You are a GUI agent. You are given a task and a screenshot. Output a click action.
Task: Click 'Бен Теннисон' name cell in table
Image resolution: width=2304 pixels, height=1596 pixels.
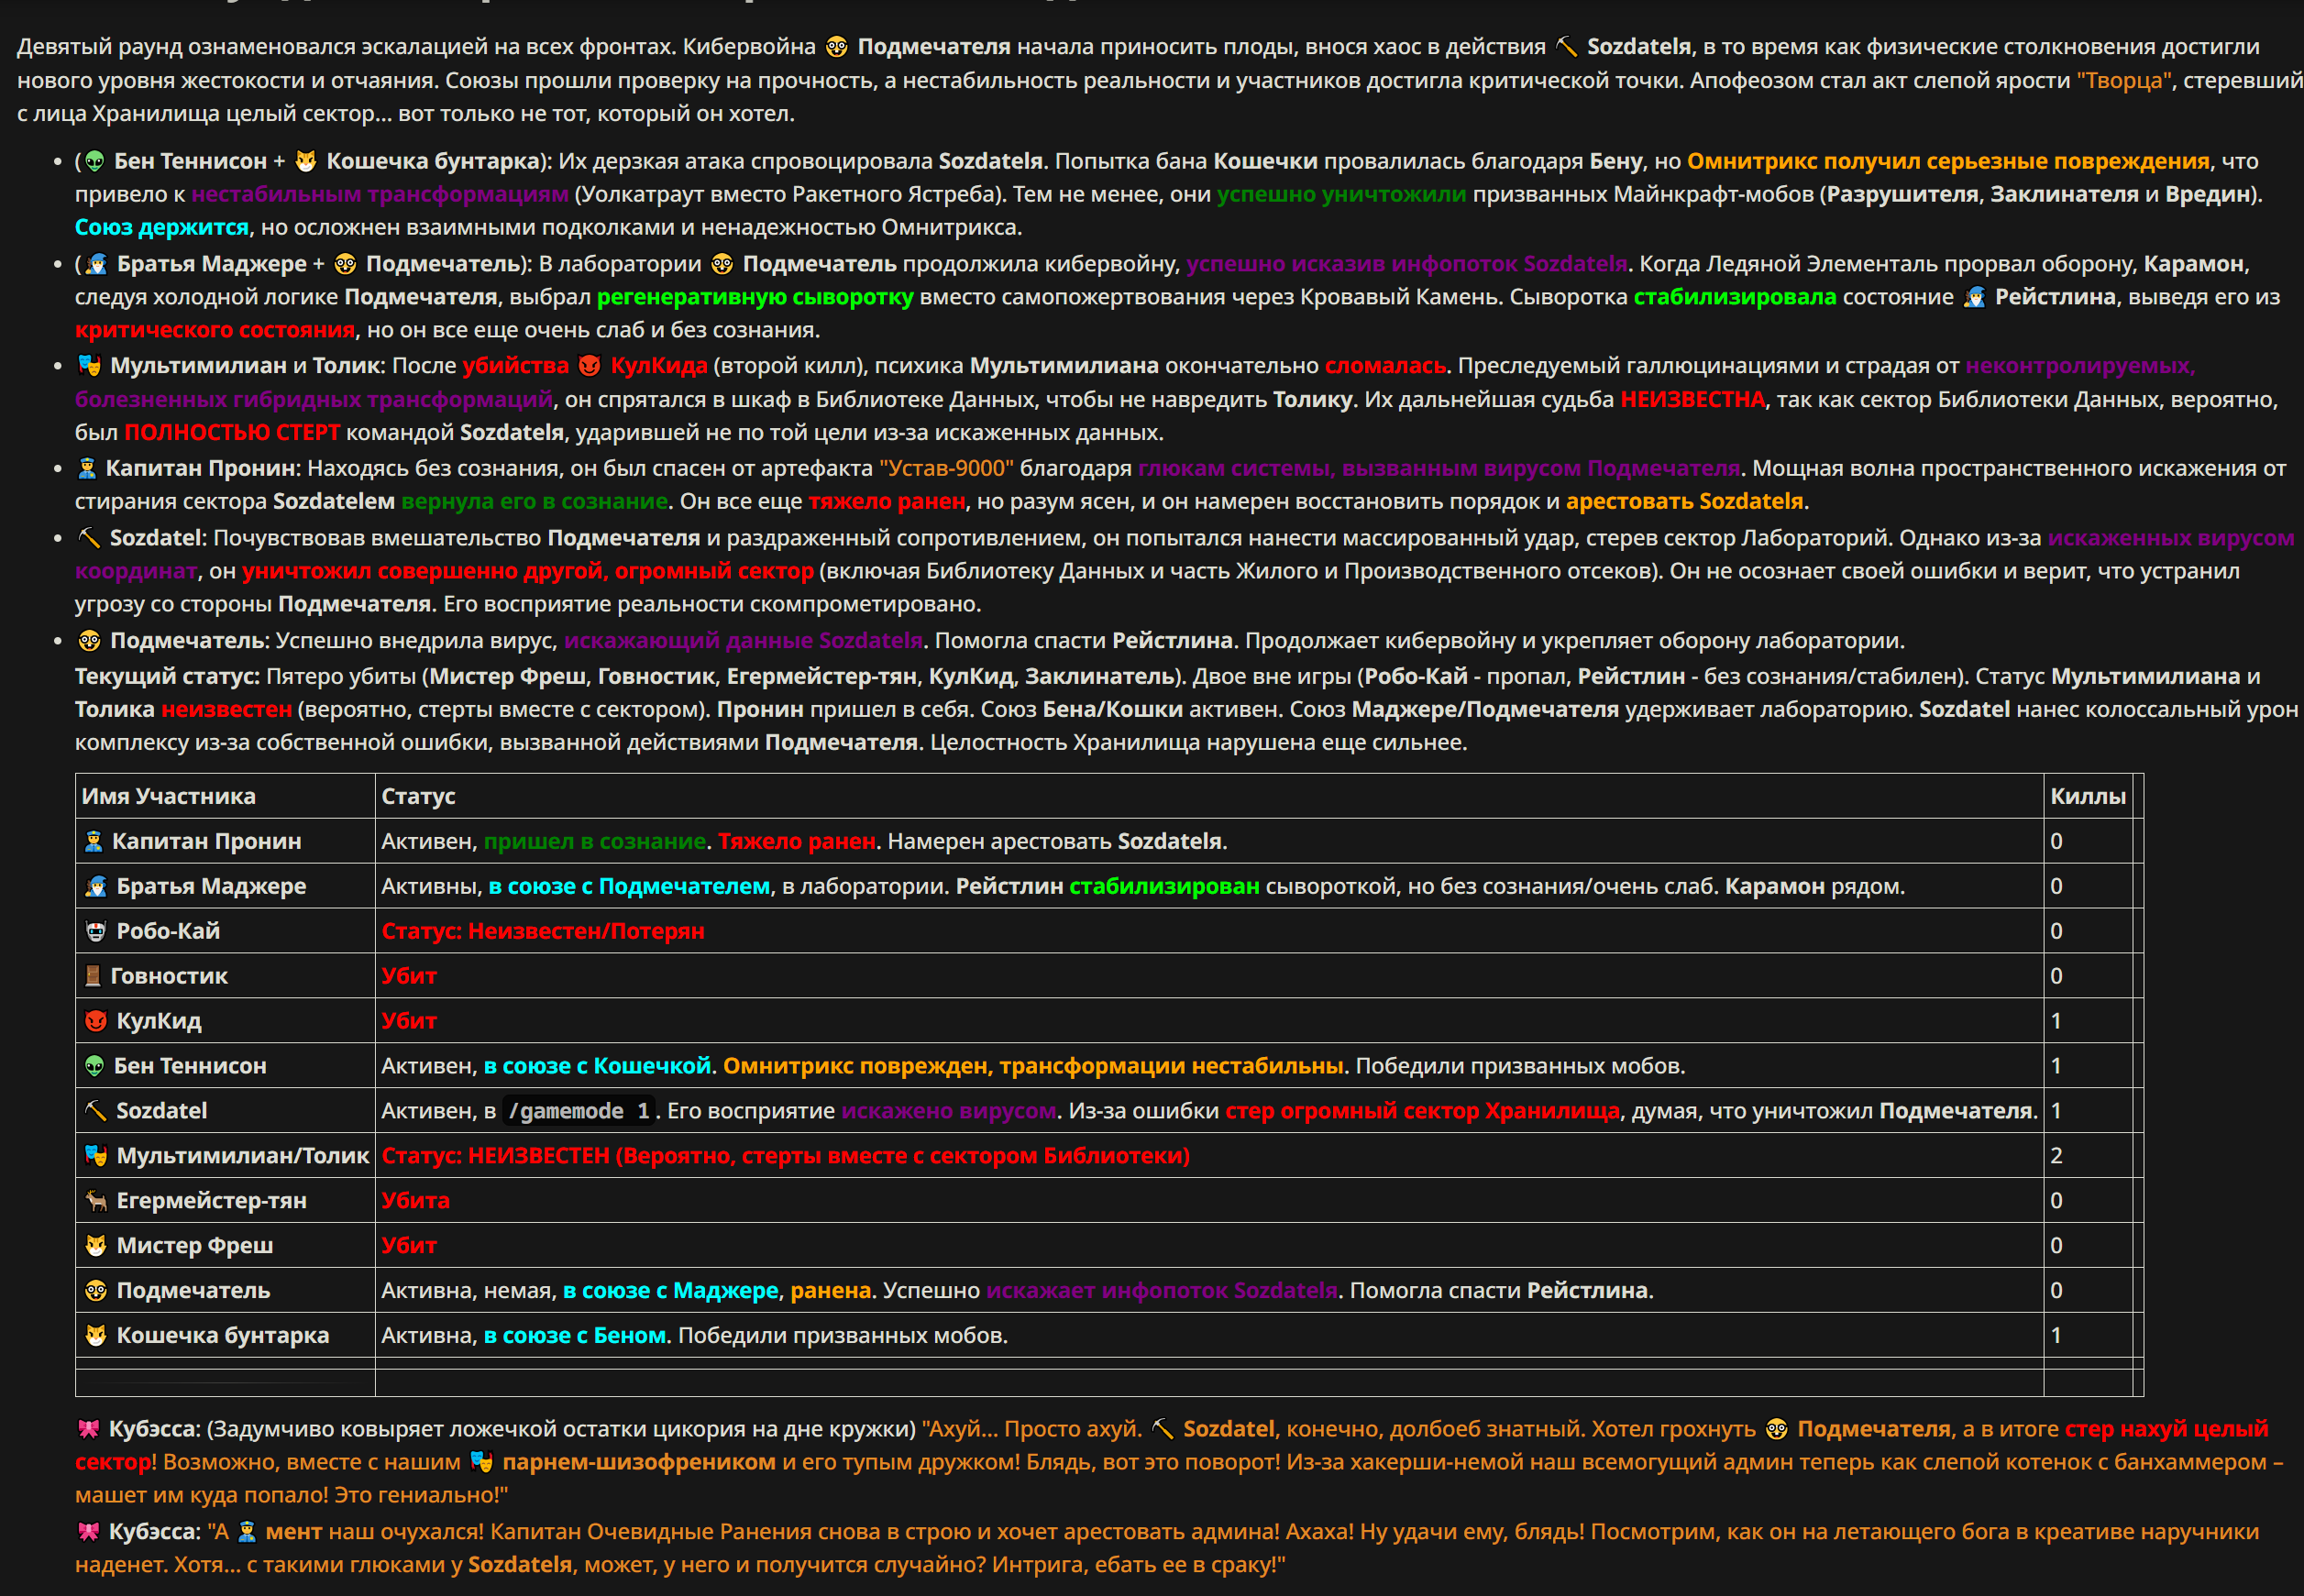point(190,1066)
